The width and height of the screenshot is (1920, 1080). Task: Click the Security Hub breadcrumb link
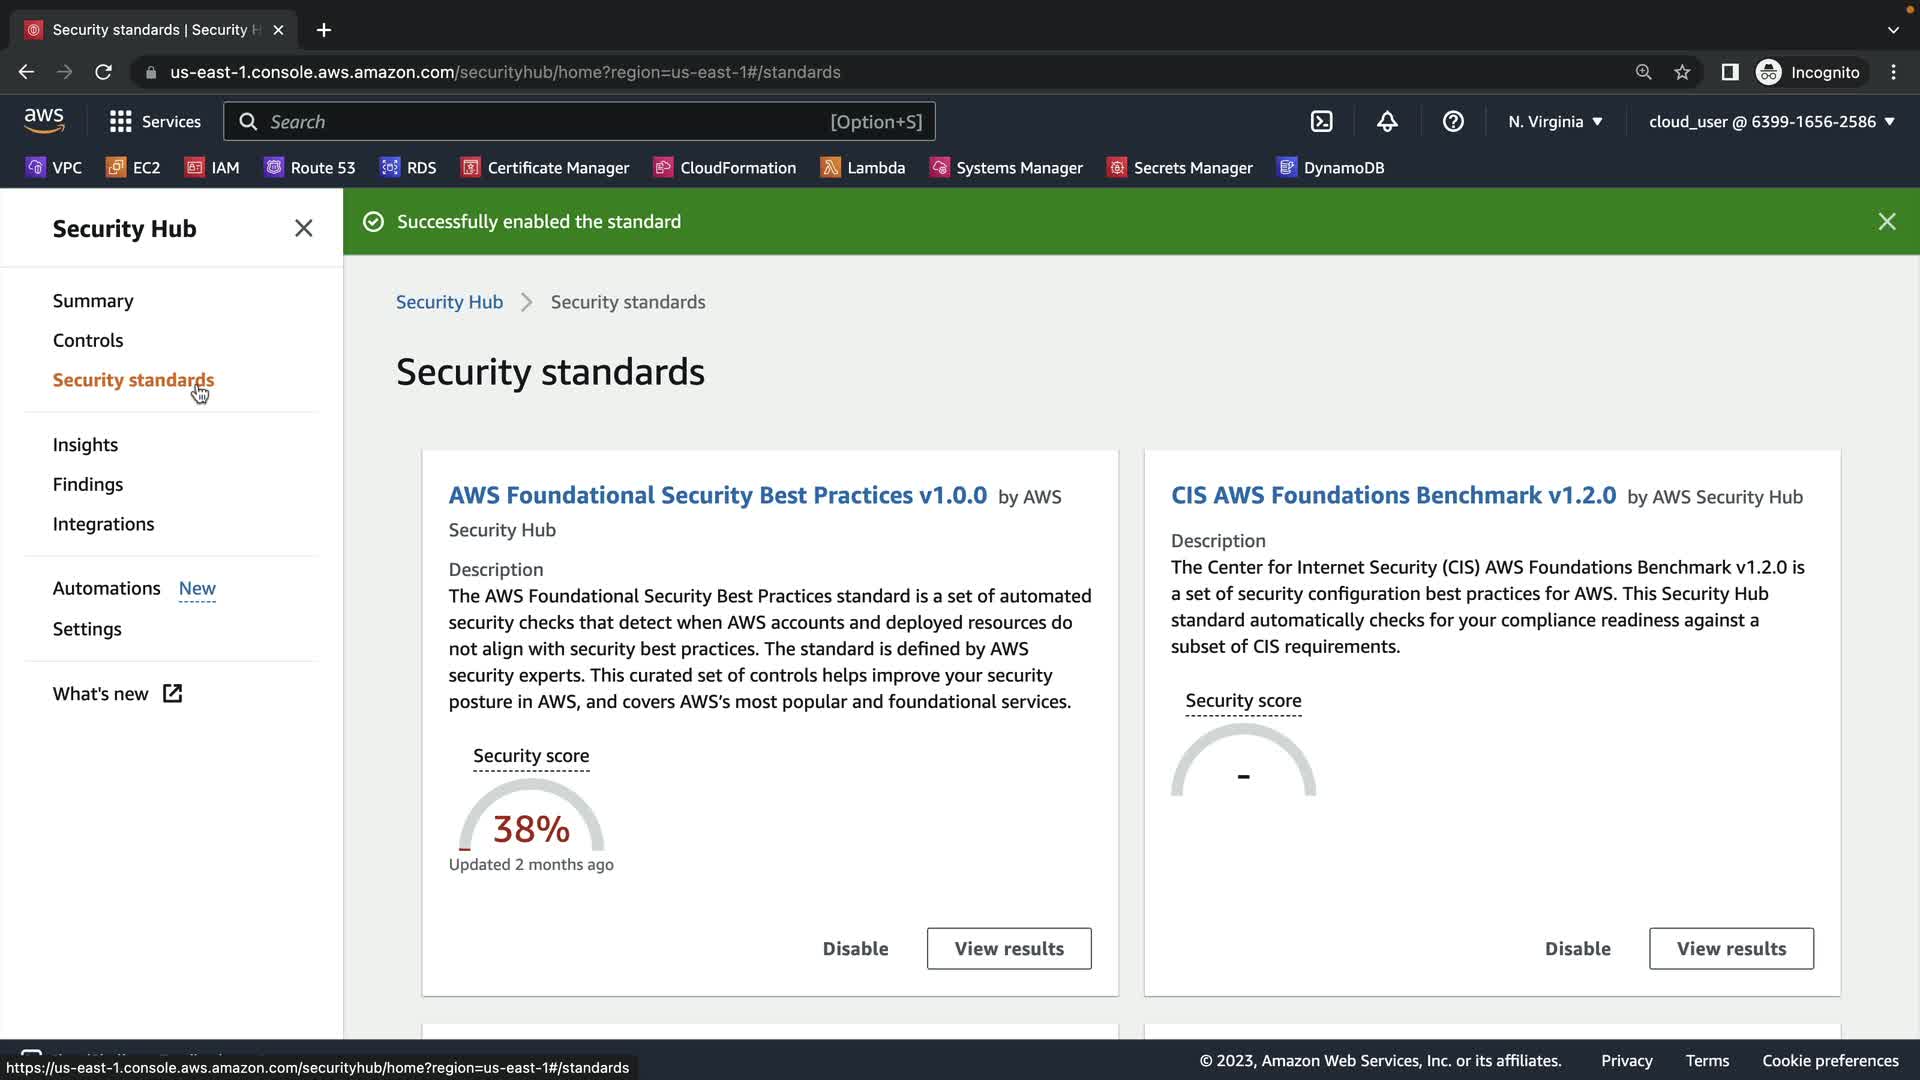pos(449,302)
